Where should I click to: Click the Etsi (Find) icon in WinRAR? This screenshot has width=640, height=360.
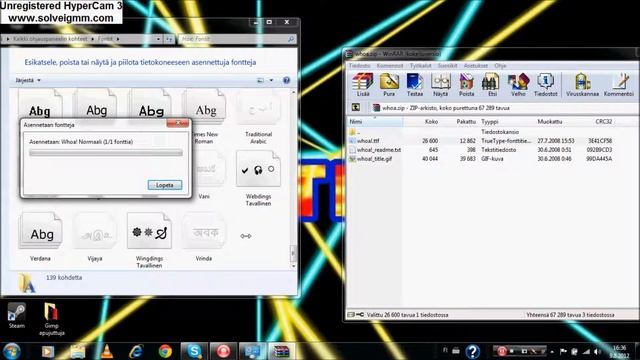[492, 84]
